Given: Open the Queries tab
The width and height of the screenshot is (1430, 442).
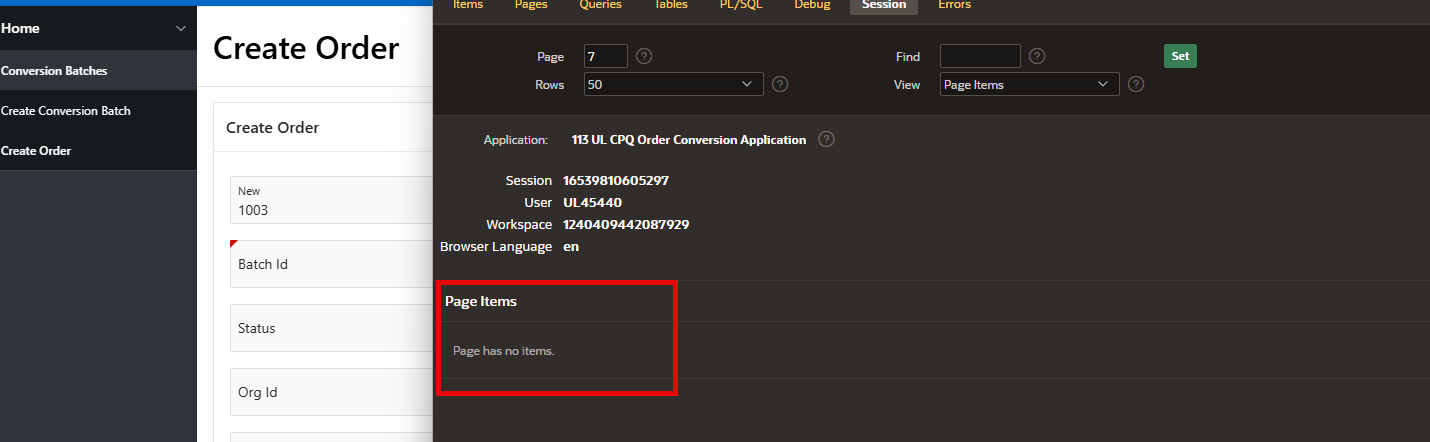Looking at the screenshot, I should [x=600, y=5].
